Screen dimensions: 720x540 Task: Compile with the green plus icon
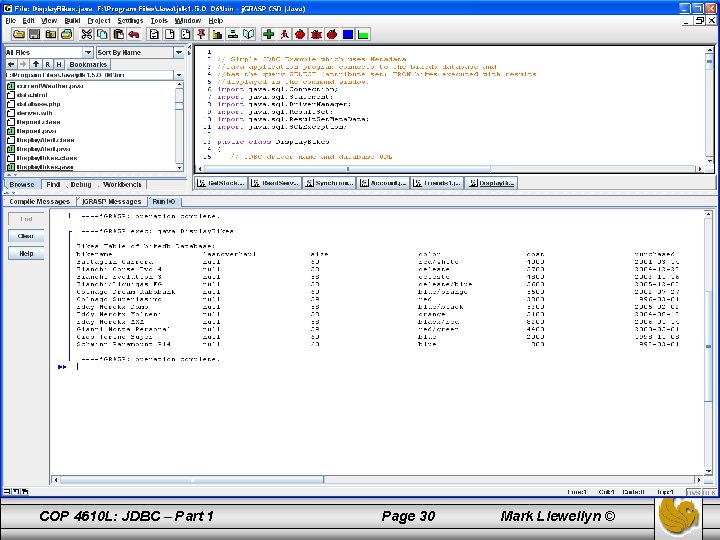(268, 34)
